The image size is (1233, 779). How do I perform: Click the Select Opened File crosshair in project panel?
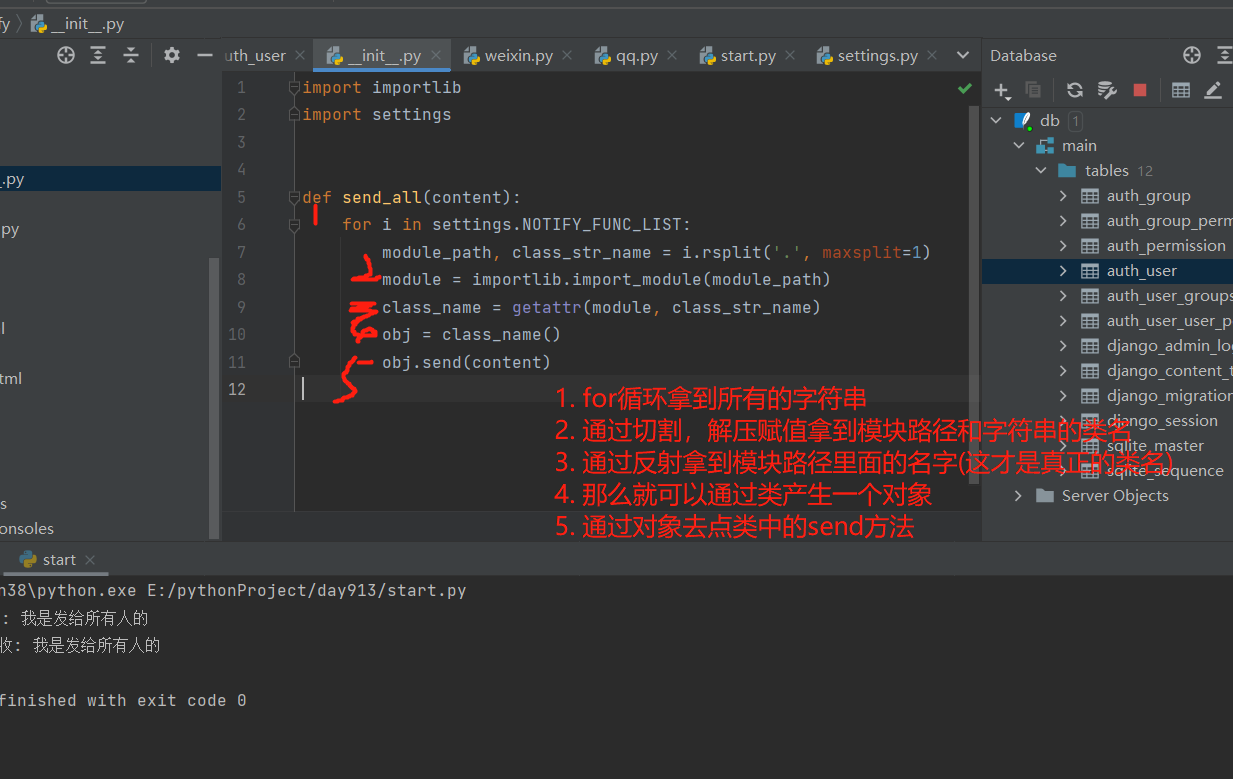[x=66, y=56]
